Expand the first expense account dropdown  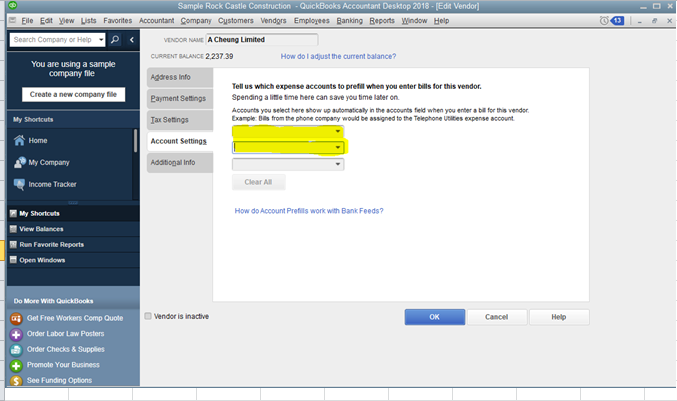click(338, 131)
